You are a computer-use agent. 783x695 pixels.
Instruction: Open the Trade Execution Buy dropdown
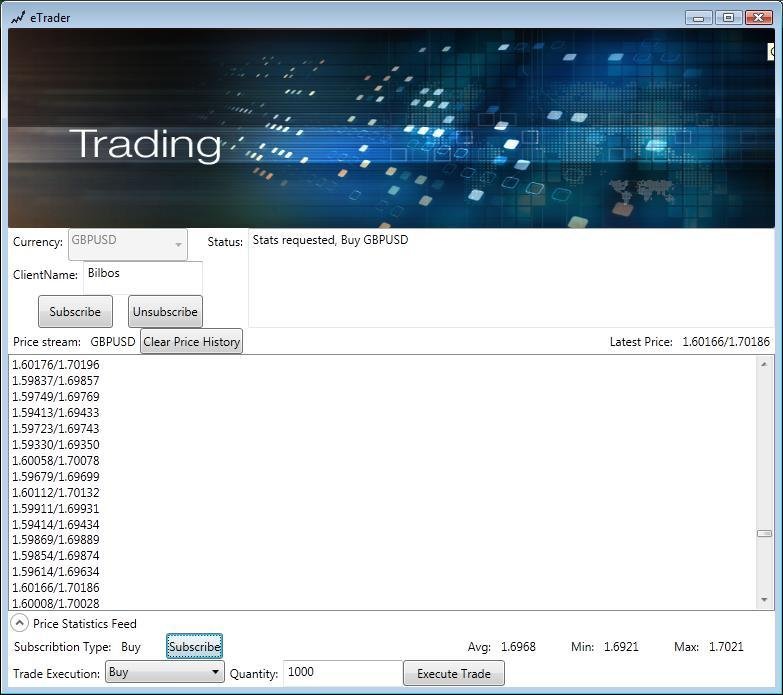(165, 672)
